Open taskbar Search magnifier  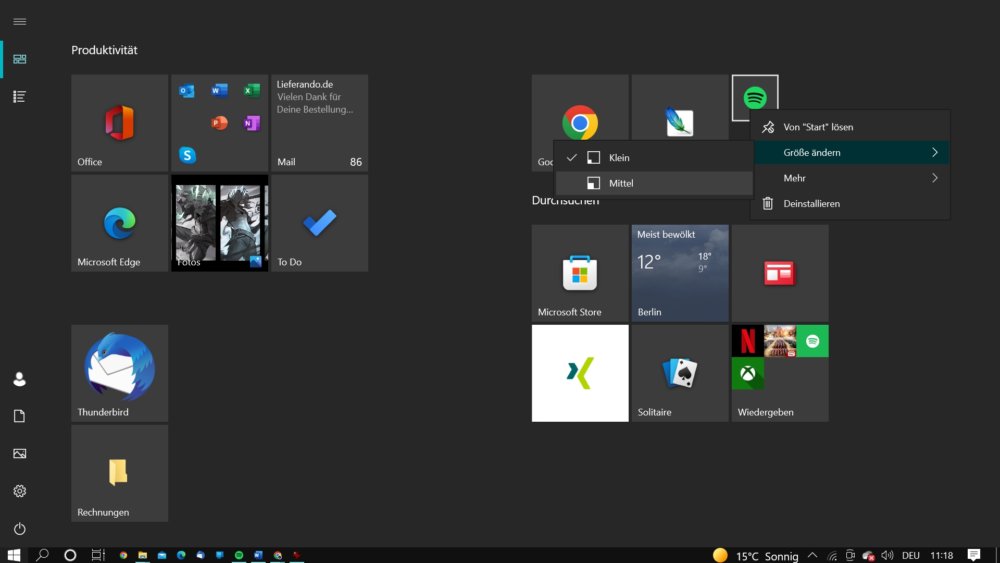[x=42, y=555]
